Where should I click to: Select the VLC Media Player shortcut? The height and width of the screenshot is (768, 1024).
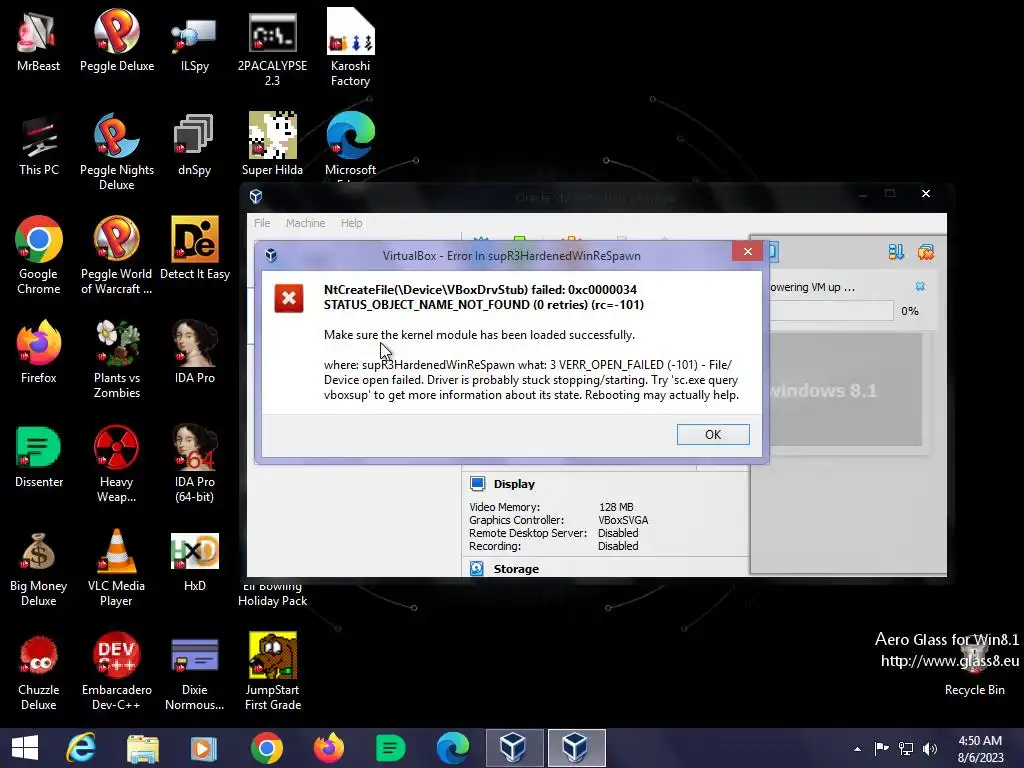click(x=117, y=568)
